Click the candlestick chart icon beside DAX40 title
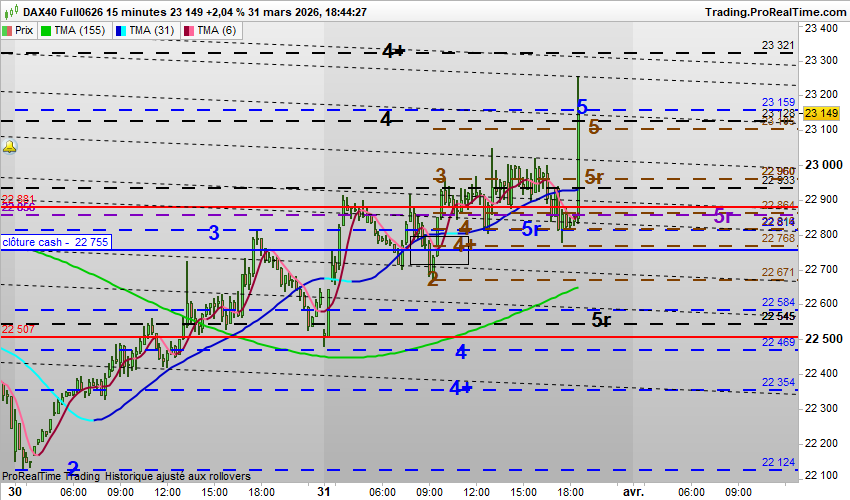Viewport: 850px width, 500px height. click(x=10, y=11)
